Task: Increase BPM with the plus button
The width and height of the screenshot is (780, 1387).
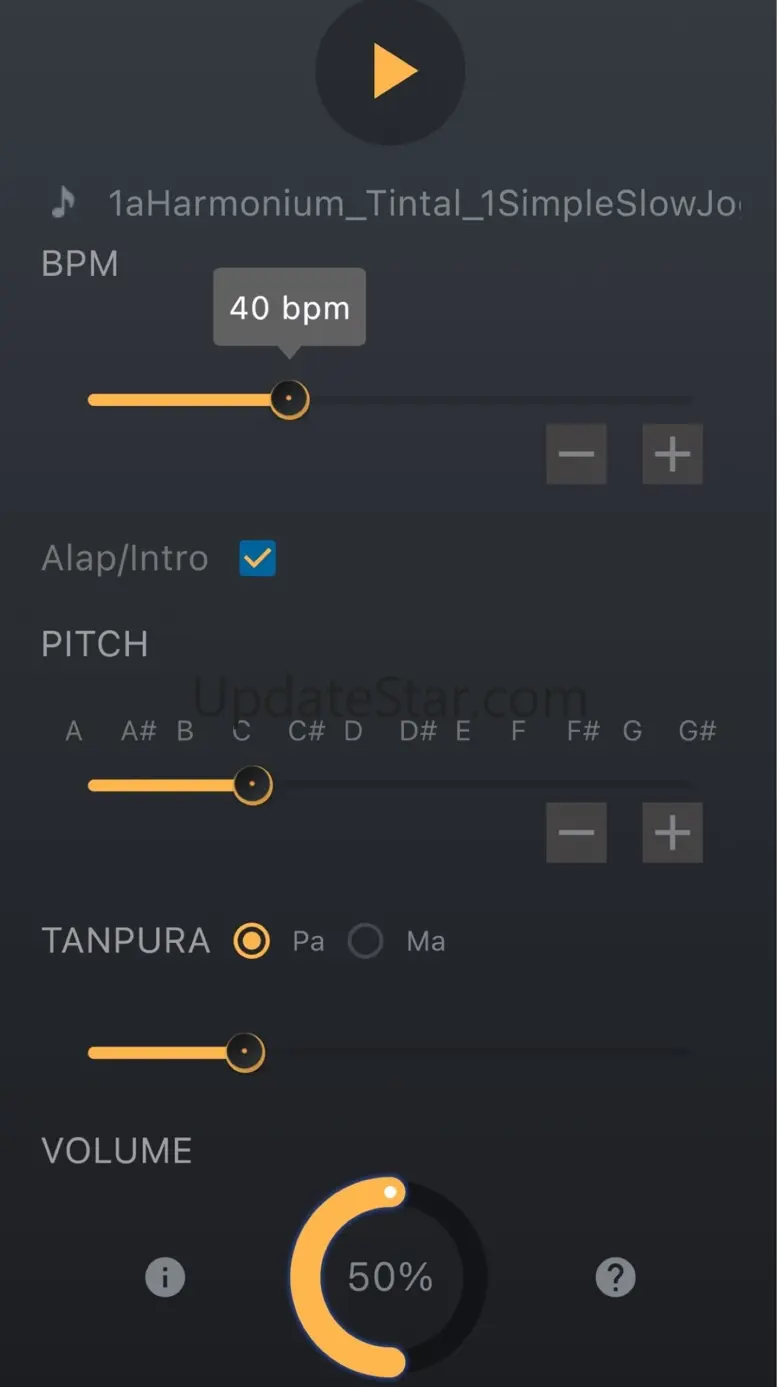Action: (x=672, y=454)
